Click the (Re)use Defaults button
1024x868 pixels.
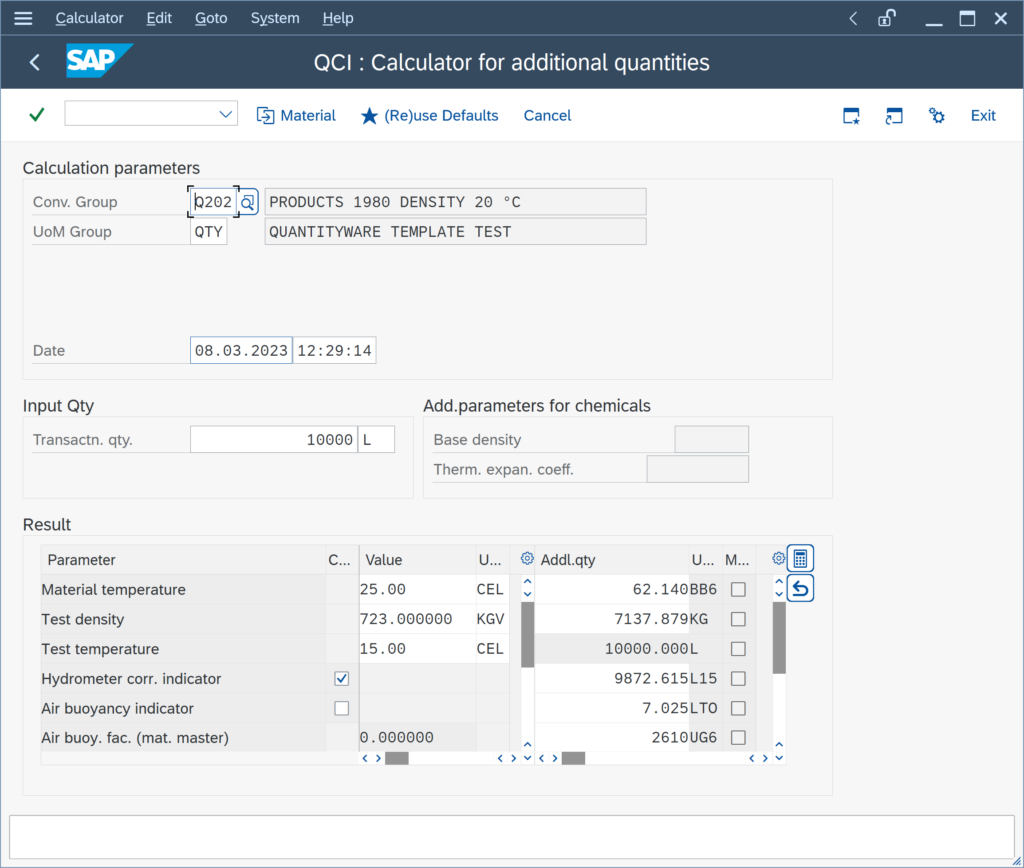pos(429,116)
